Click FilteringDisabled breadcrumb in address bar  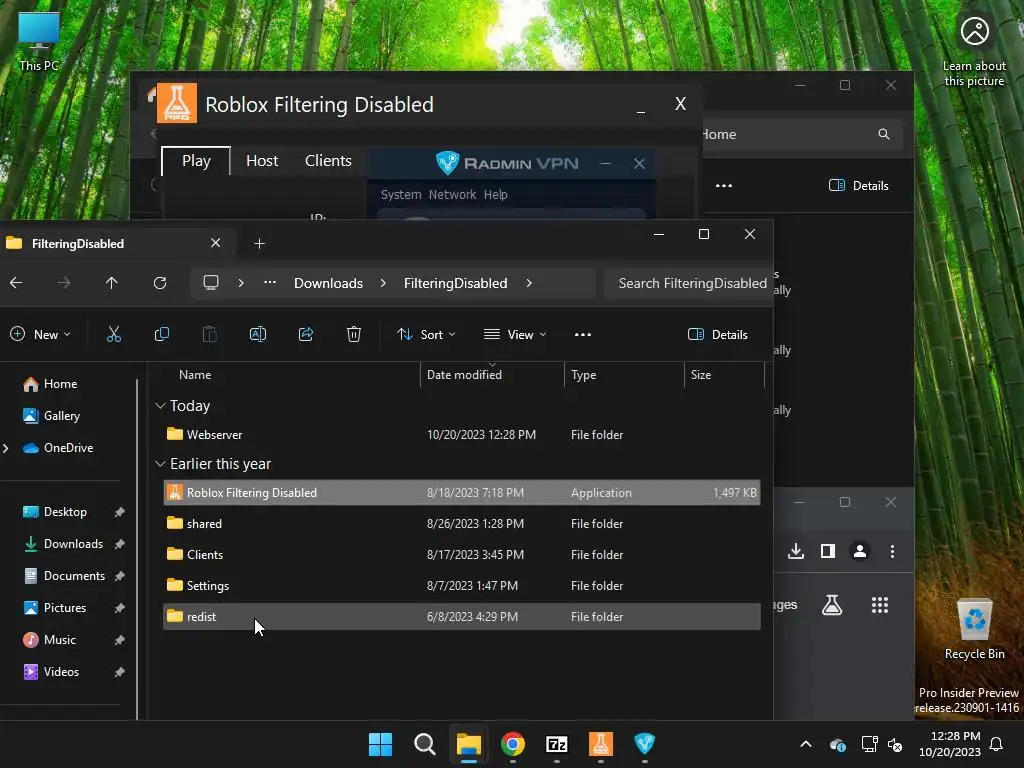pos(455,283)
